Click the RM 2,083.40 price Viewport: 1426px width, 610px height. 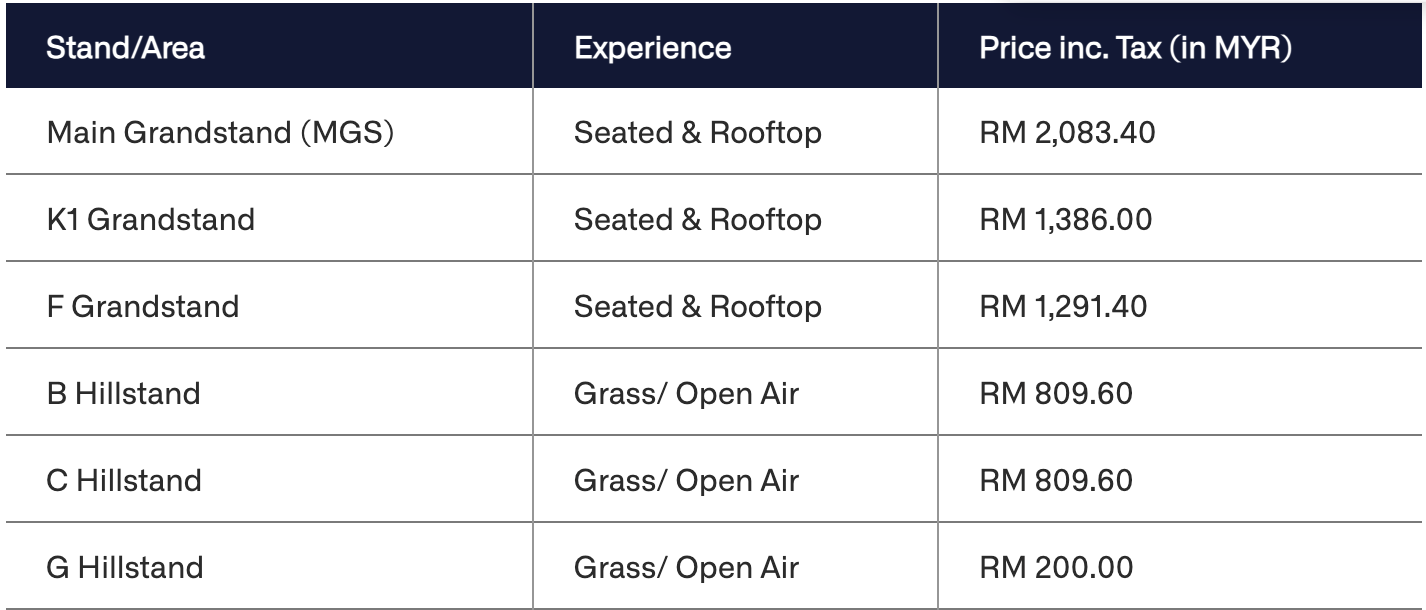coord(1067,132)
